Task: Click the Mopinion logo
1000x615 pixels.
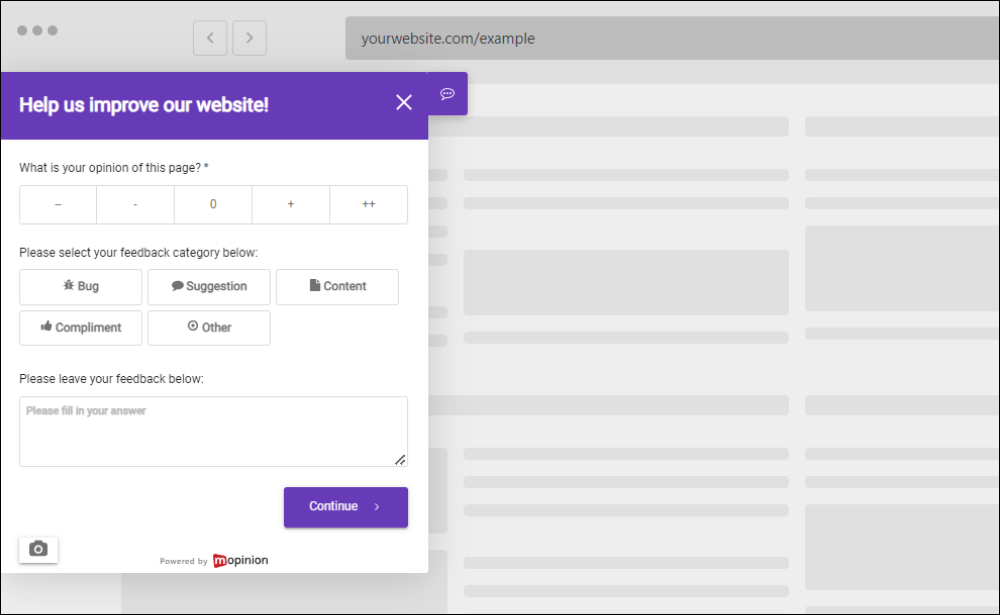Action: coord(240,560)
